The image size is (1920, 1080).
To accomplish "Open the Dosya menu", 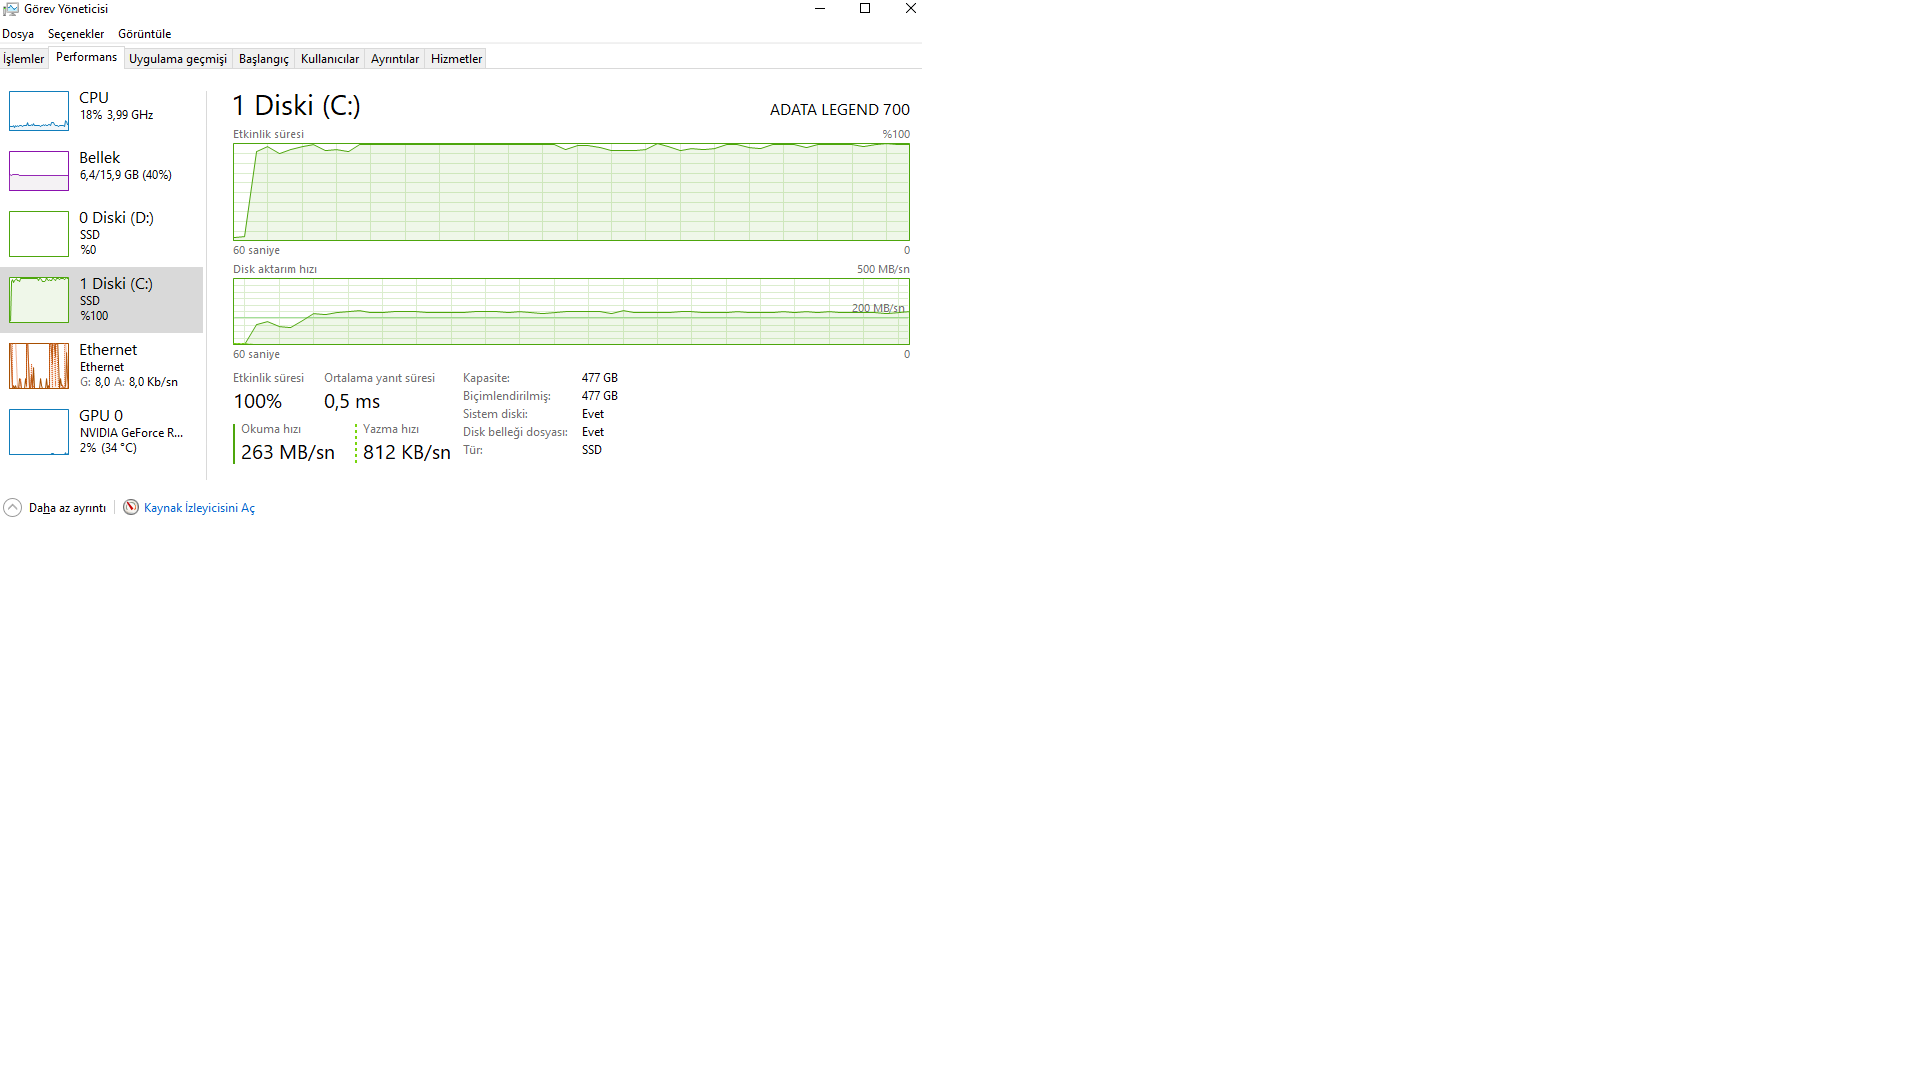I will (18, 34).
